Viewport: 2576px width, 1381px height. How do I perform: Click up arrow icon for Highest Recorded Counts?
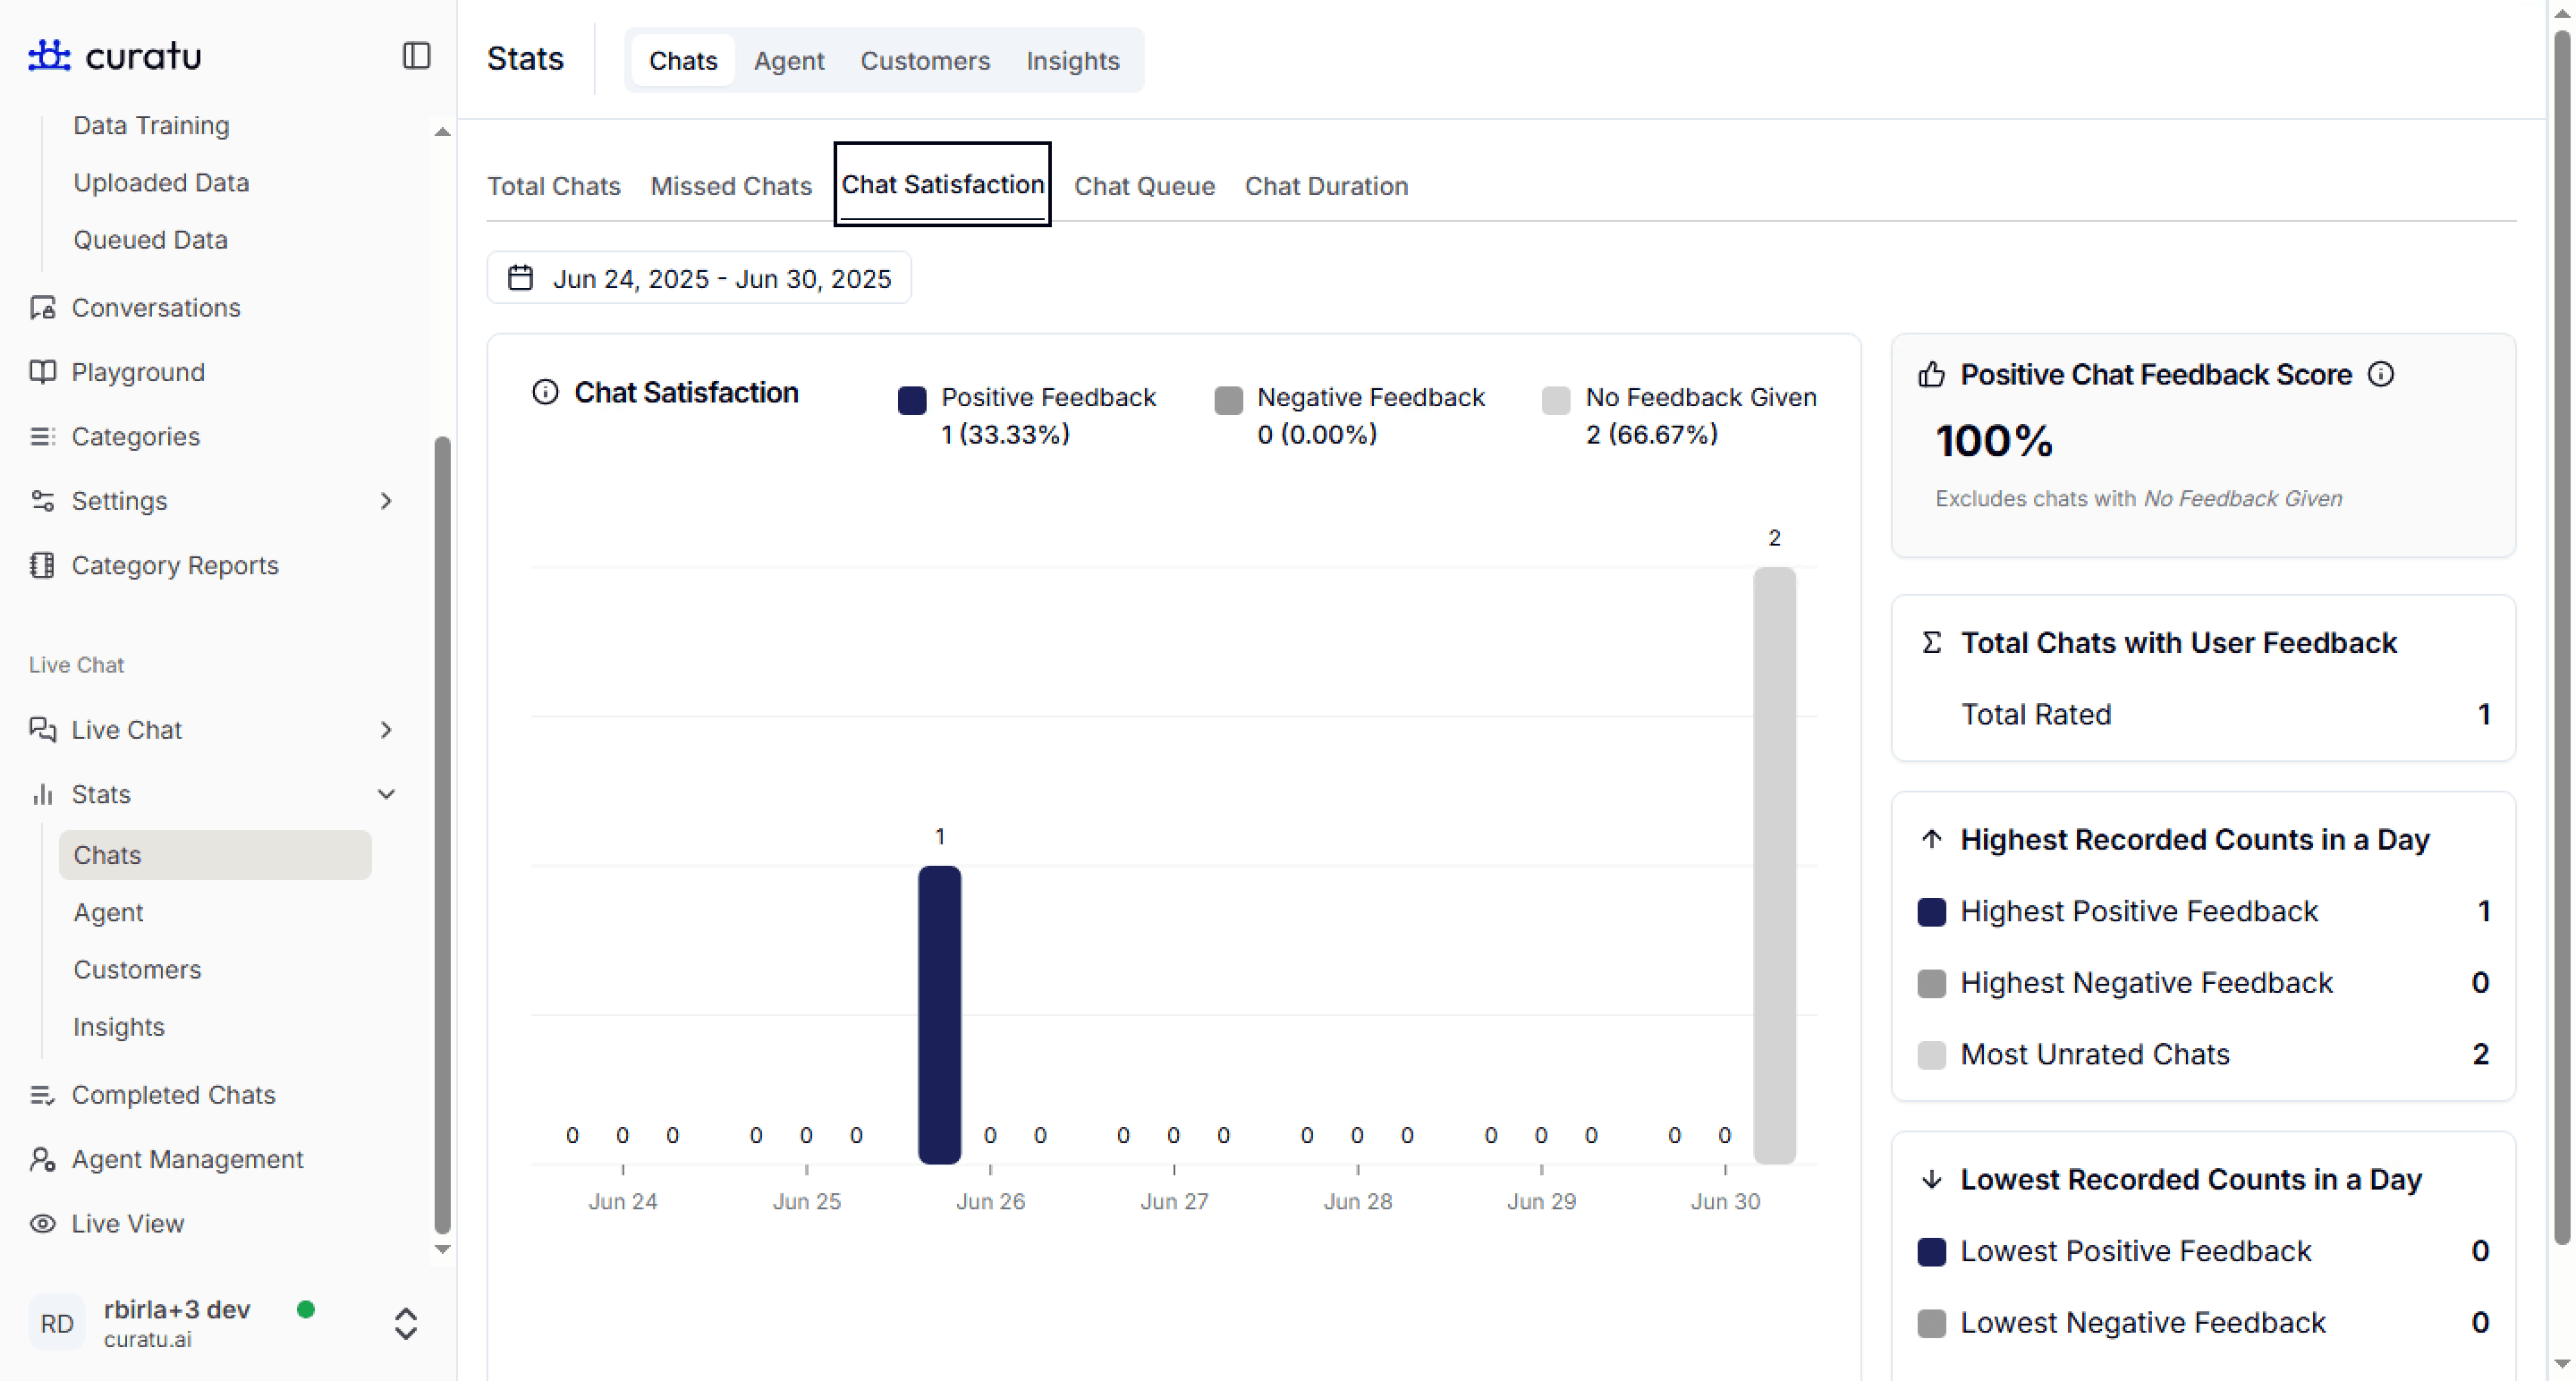(x=1931, y=839)
